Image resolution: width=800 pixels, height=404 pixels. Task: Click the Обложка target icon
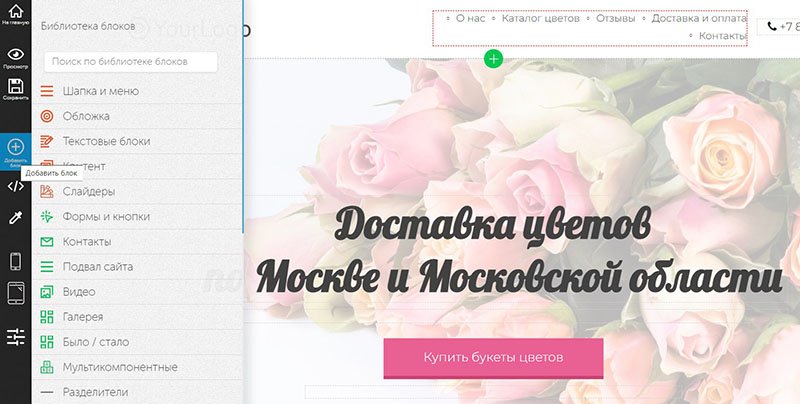point(47,116)
